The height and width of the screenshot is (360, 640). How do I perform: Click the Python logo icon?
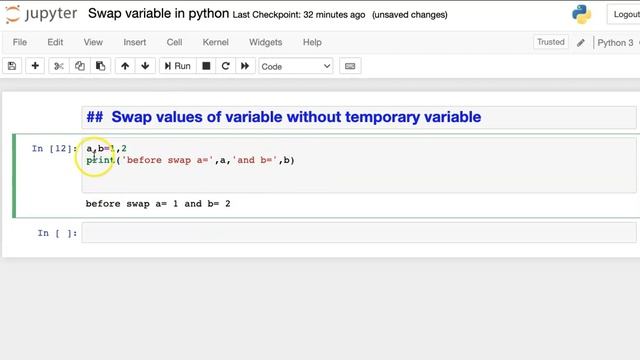[x=581, y=14]
